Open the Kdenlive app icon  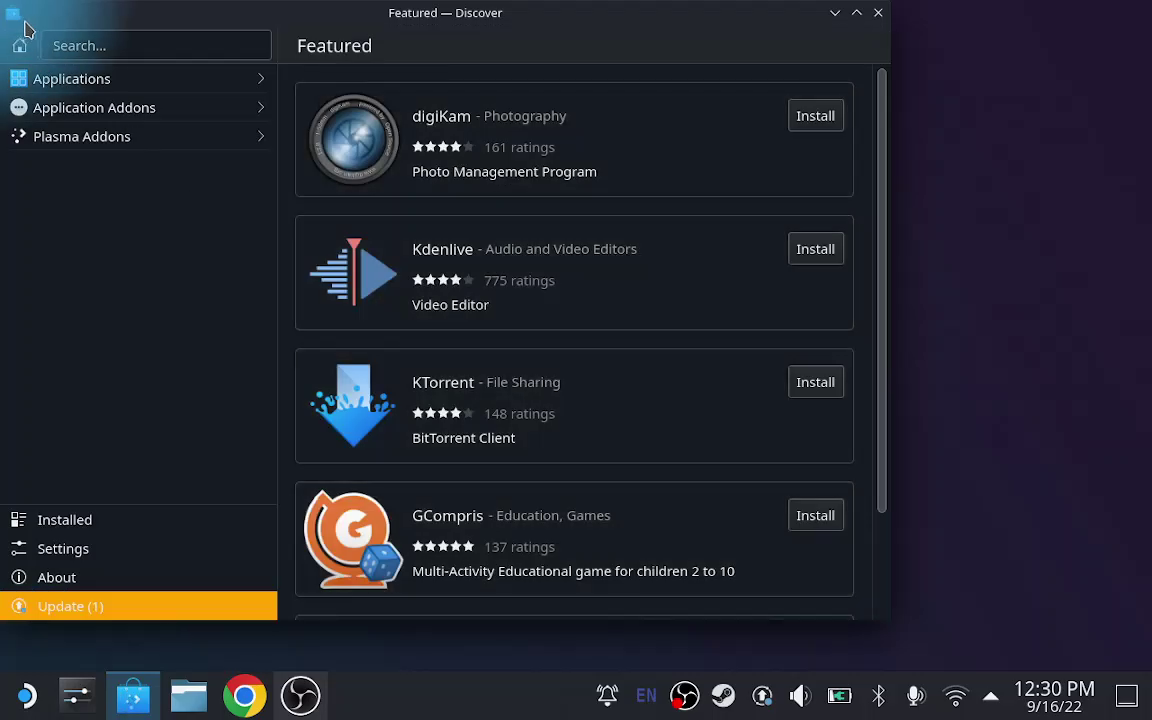353,273
